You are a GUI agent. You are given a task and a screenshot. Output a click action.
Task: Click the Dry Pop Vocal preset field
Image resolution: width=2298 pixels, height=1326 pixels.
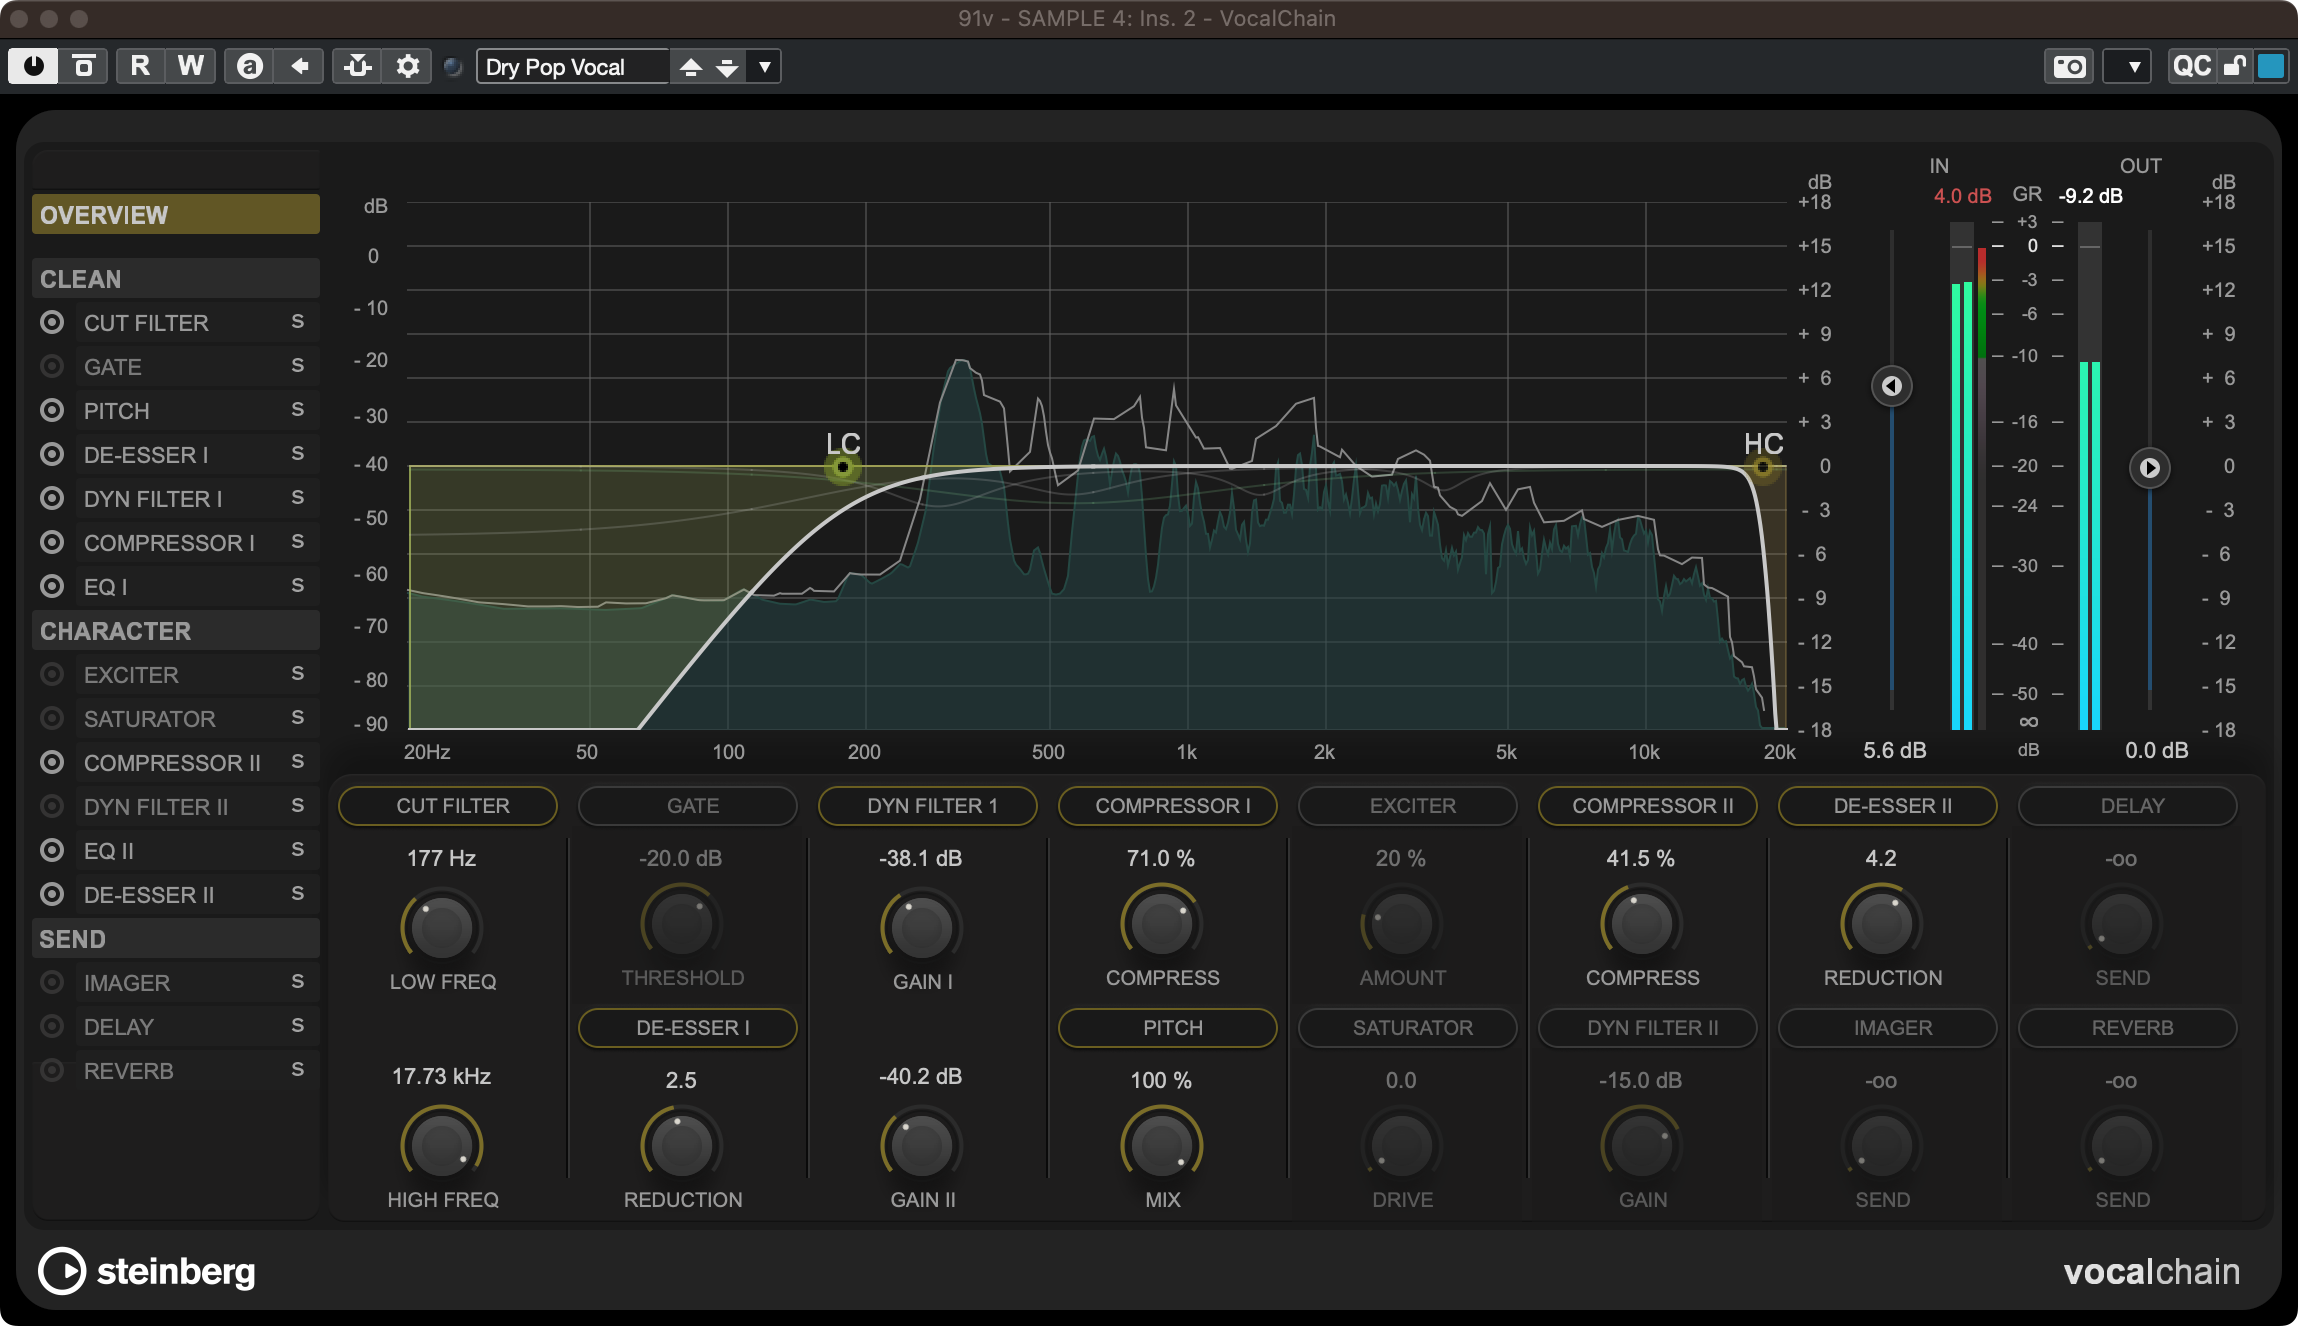coord(572,67)
